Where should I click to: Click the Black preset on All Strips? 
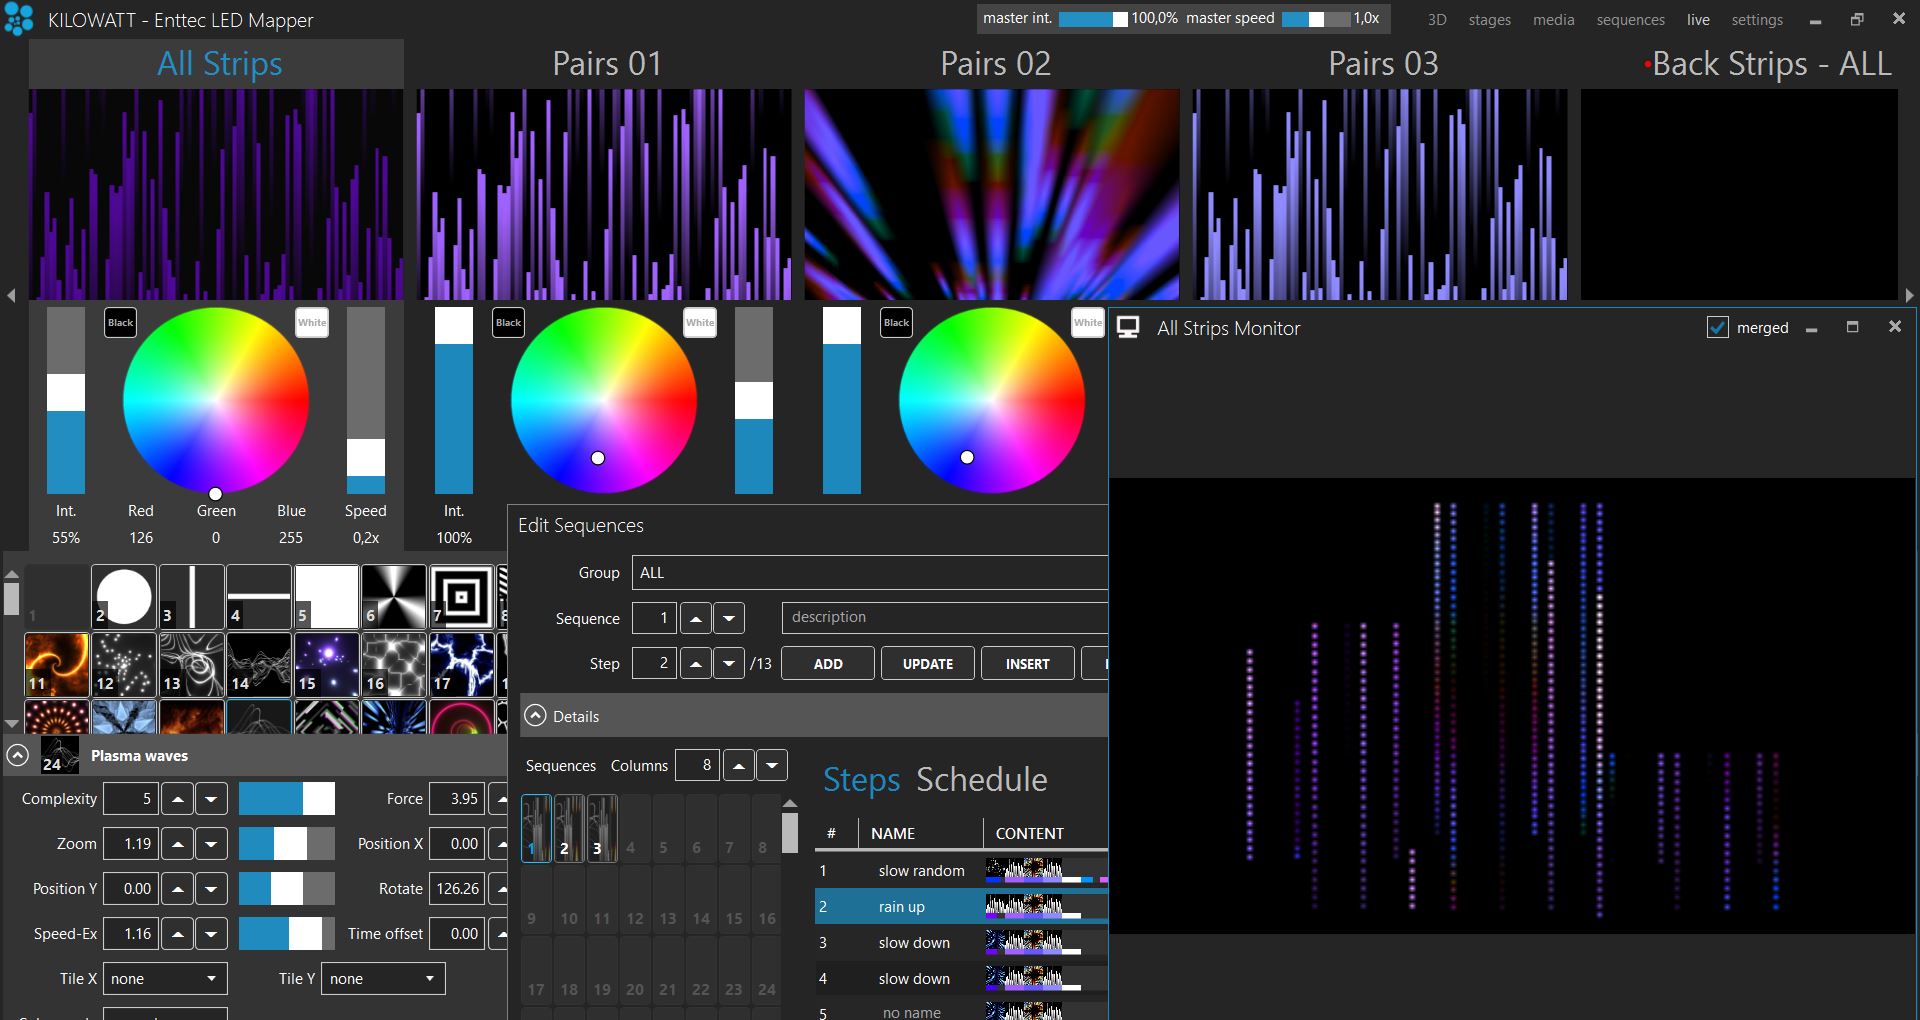point(120,322)
